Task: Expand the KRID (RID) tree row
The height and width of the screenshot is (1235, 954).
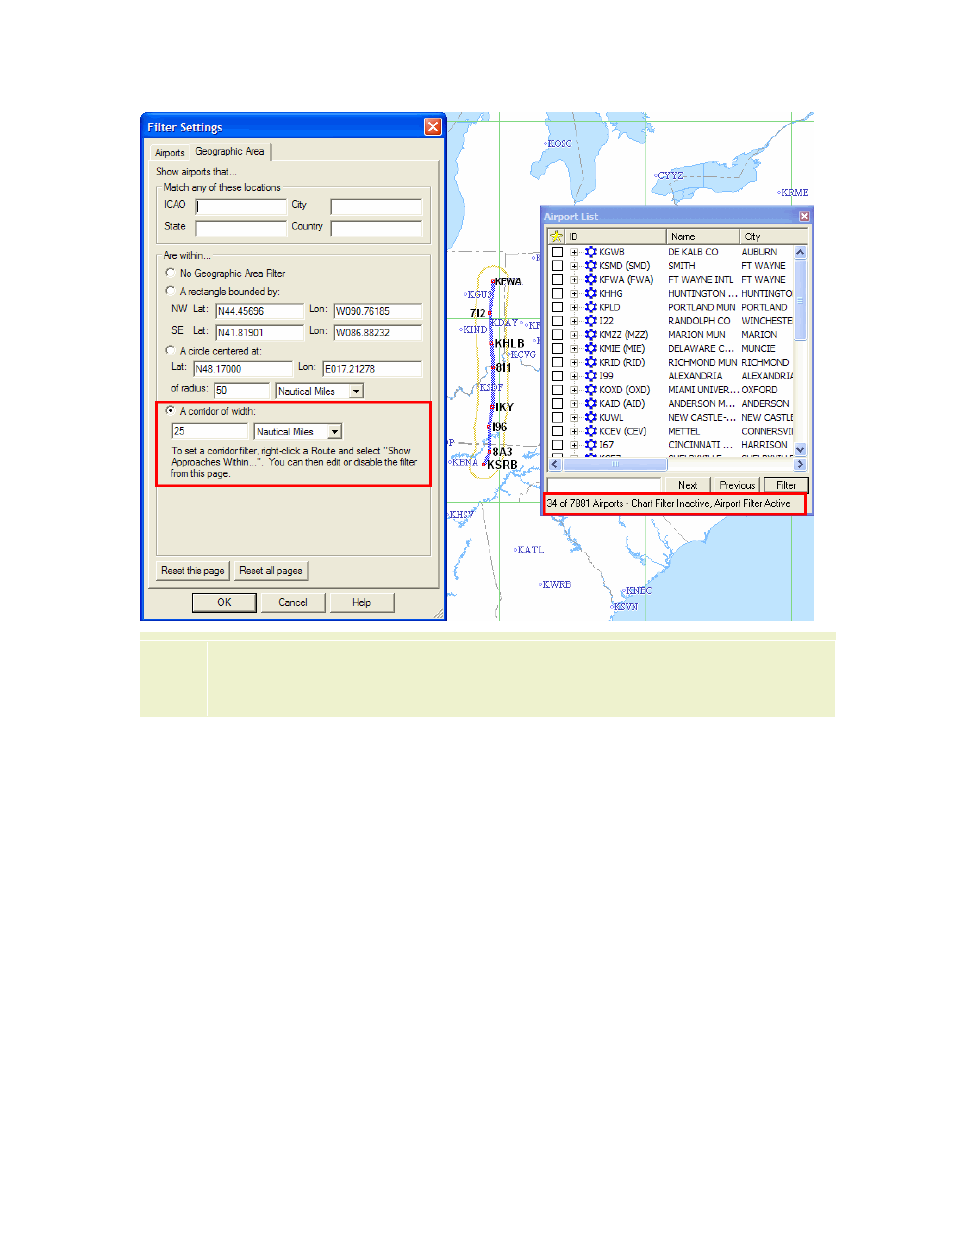Action: coord(575,362)
